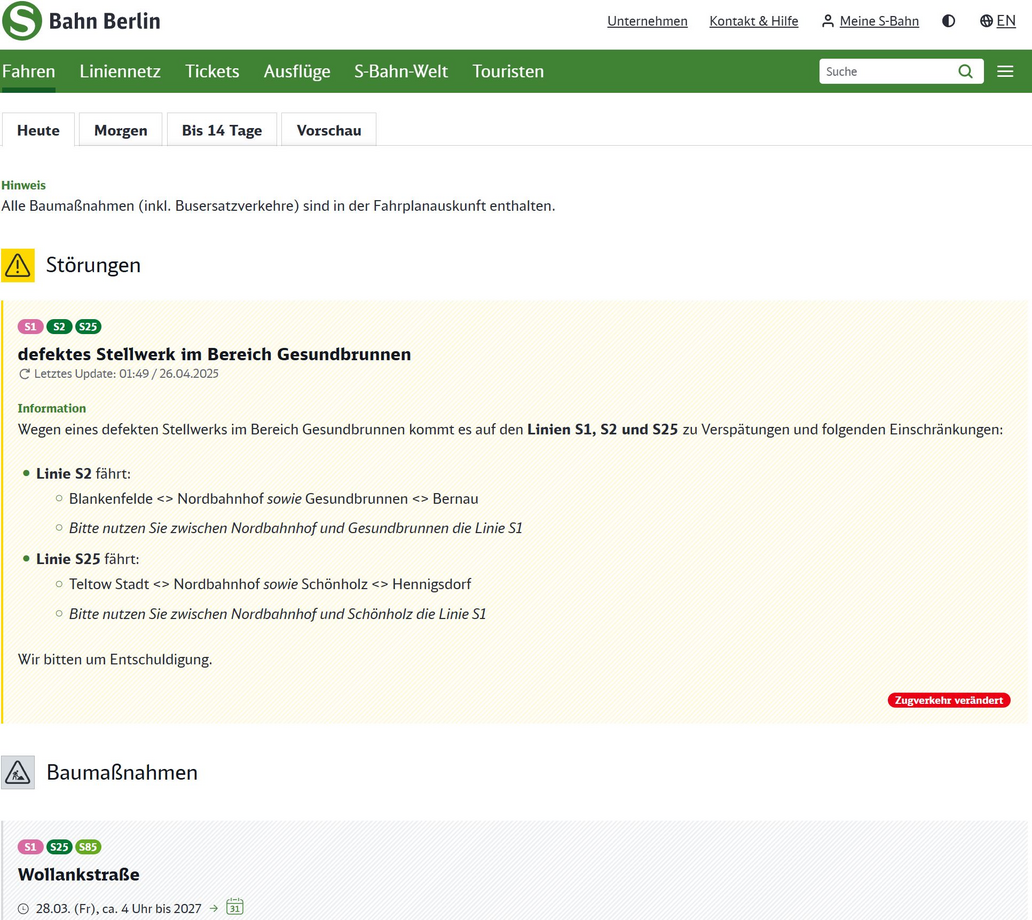This screenshot has width=1032, height=920.
Task: Click the search magnifier icon
Action: [966, 71]
